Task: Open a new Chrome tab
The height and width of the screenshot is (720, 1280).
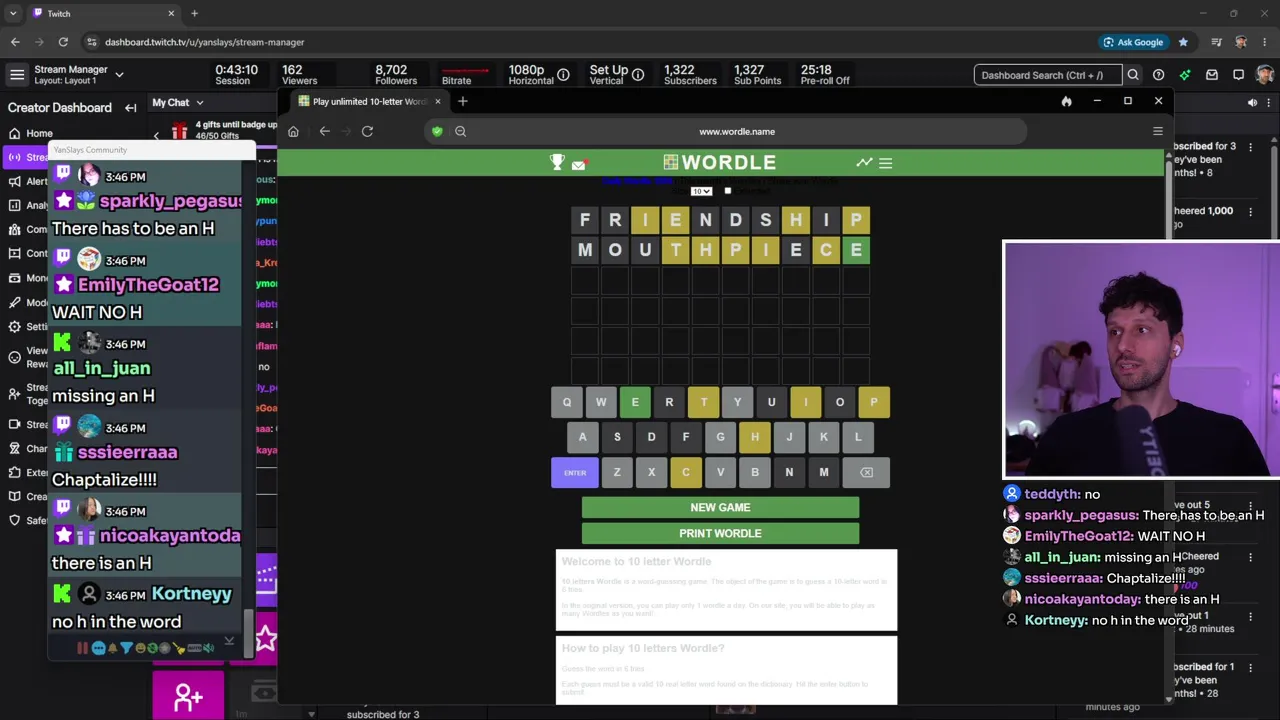Action: [x=194, y=13]
